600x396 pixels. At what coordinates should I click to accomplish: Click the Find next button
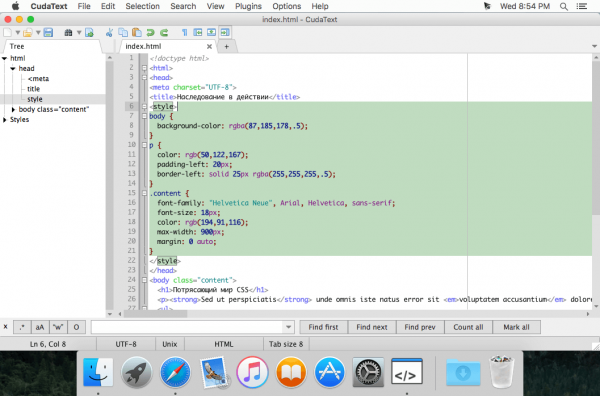click(x=372, y=327)
